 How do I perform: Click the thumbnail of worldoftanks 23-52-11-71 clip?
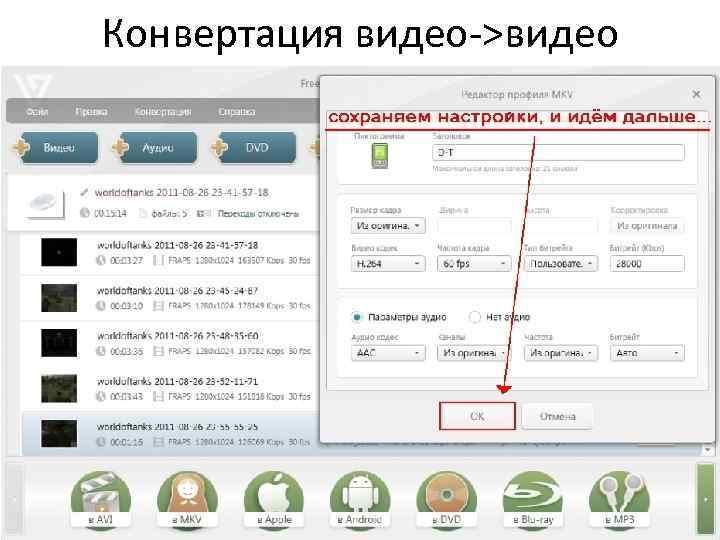(x=59, y=388)
